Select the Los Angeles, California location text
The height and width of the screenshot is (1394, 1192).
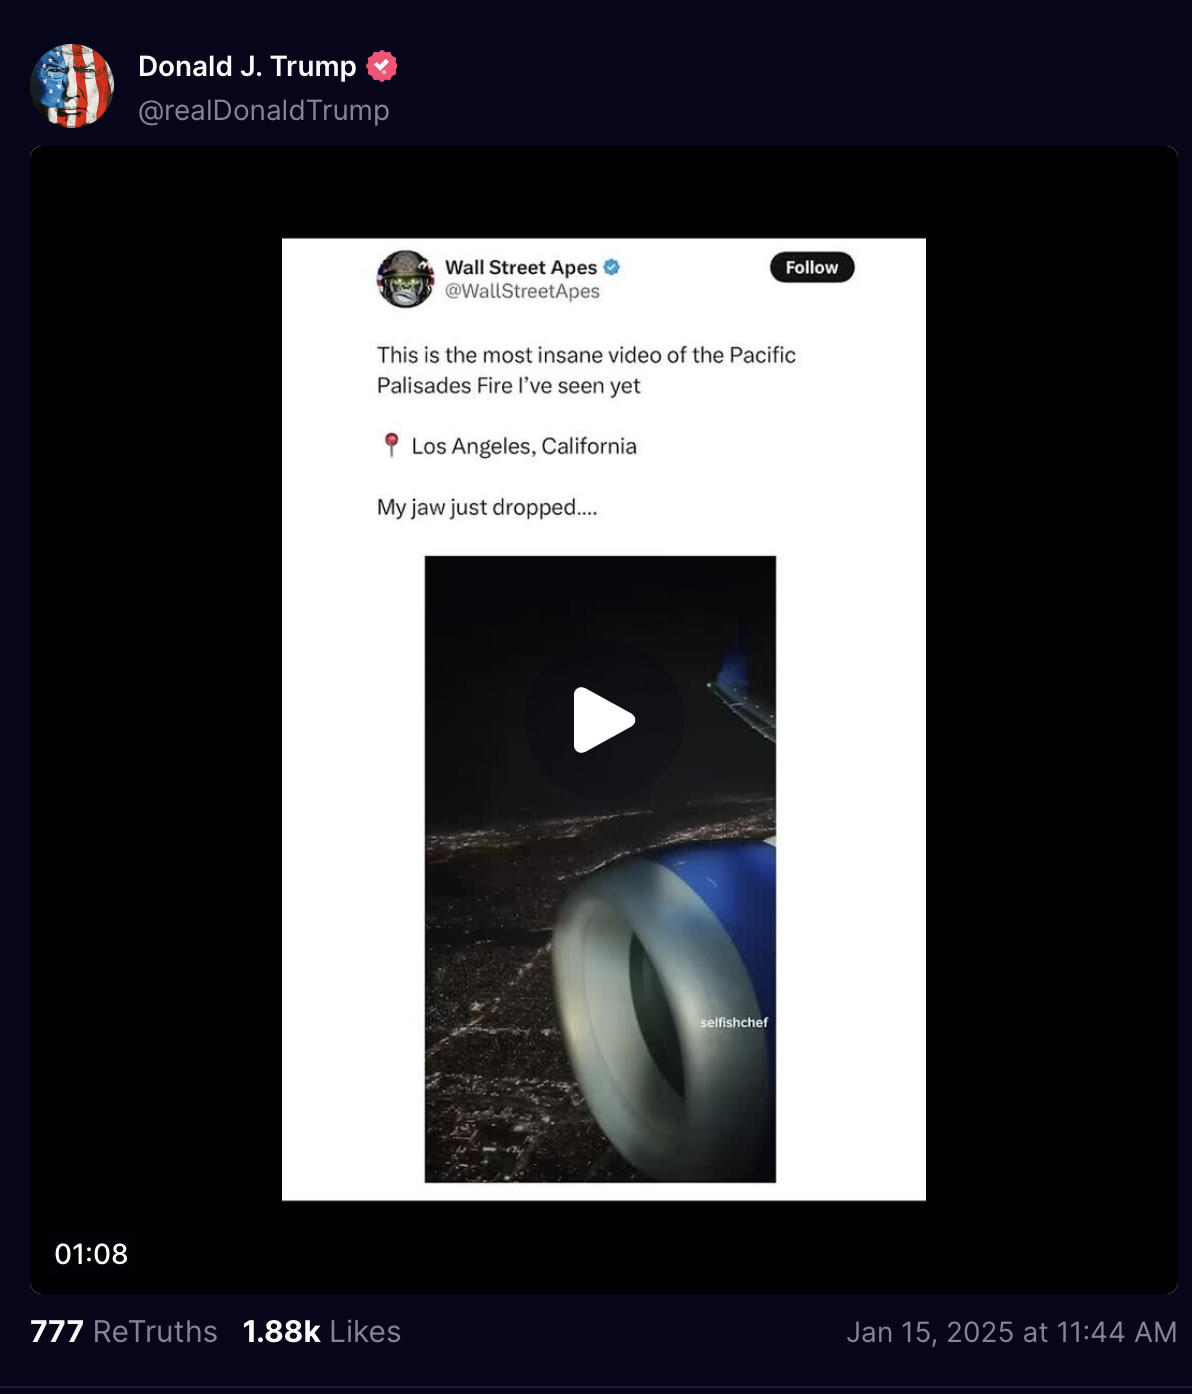coord(524,446)
